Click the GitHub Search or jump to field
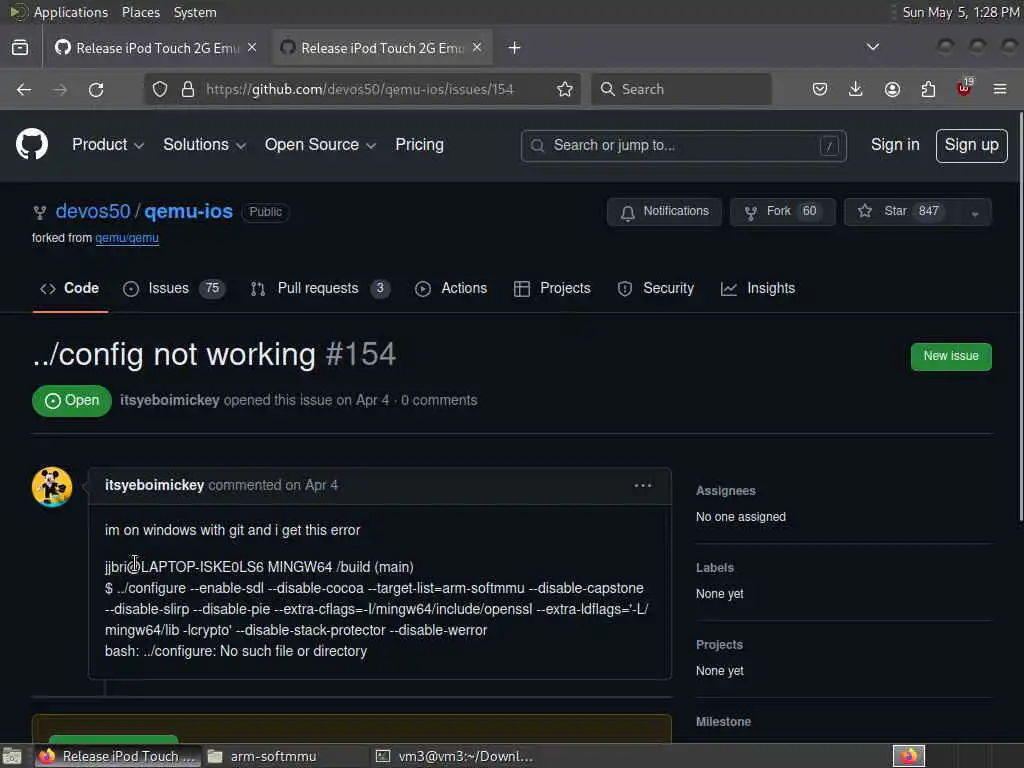 (x=684, y=146)
